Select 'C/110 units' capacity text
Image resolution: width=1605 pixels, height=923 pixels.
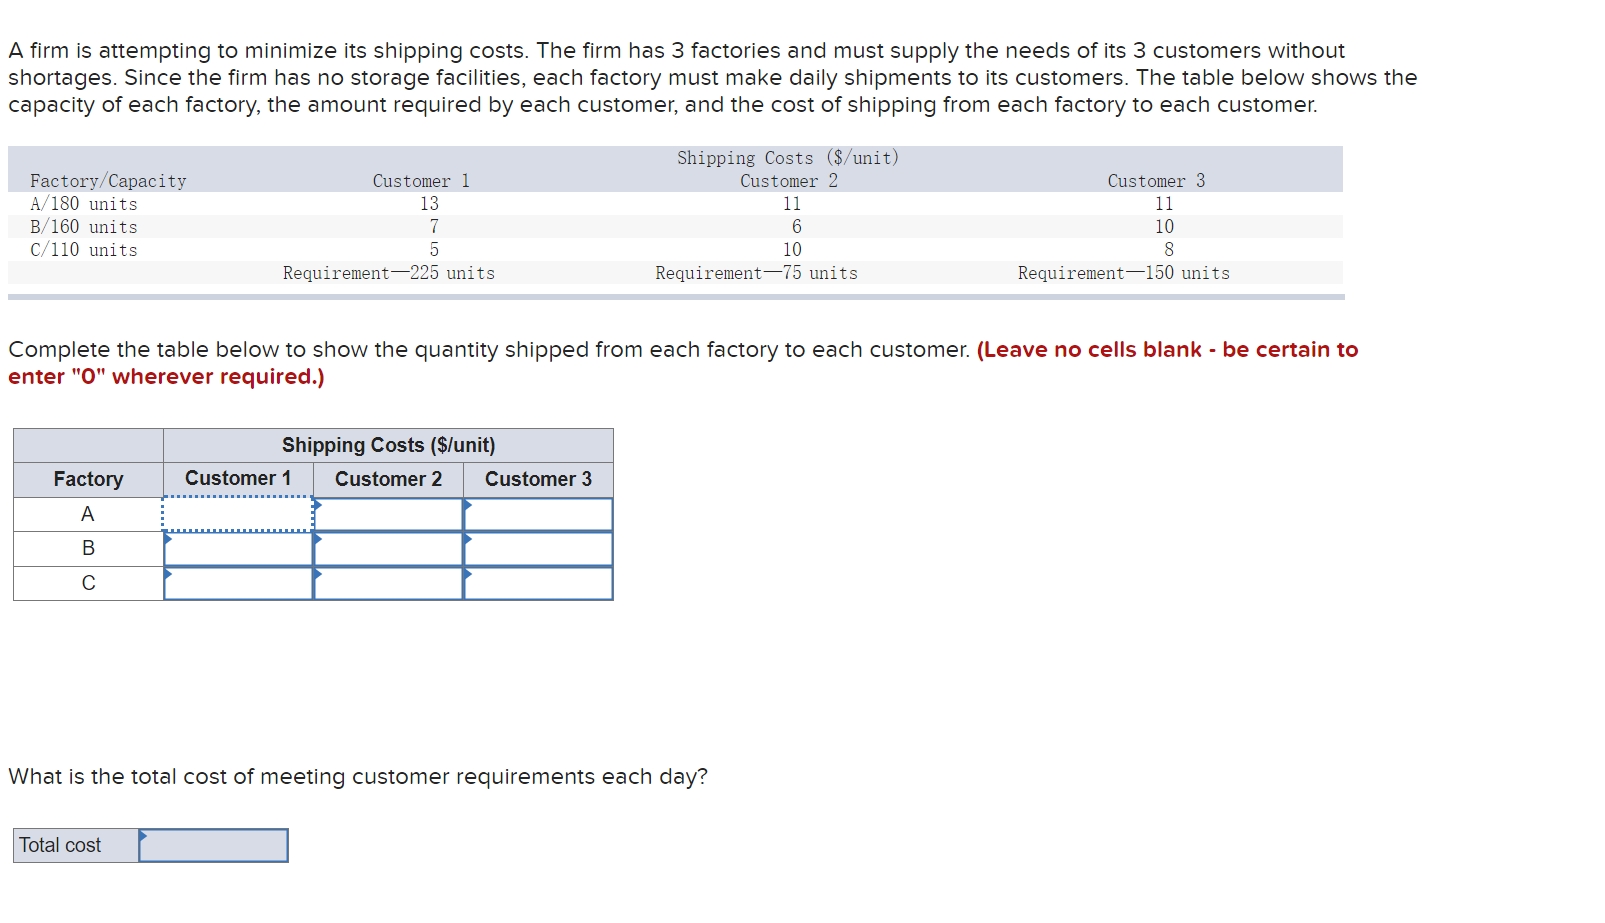click(84, 250)
